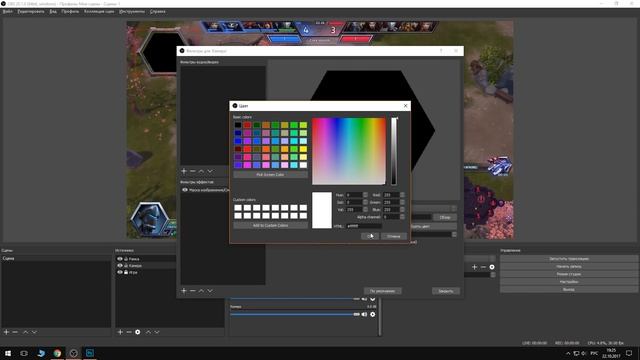
Task: Step the Val spinner arrows
Action: (x=365, y=210)
